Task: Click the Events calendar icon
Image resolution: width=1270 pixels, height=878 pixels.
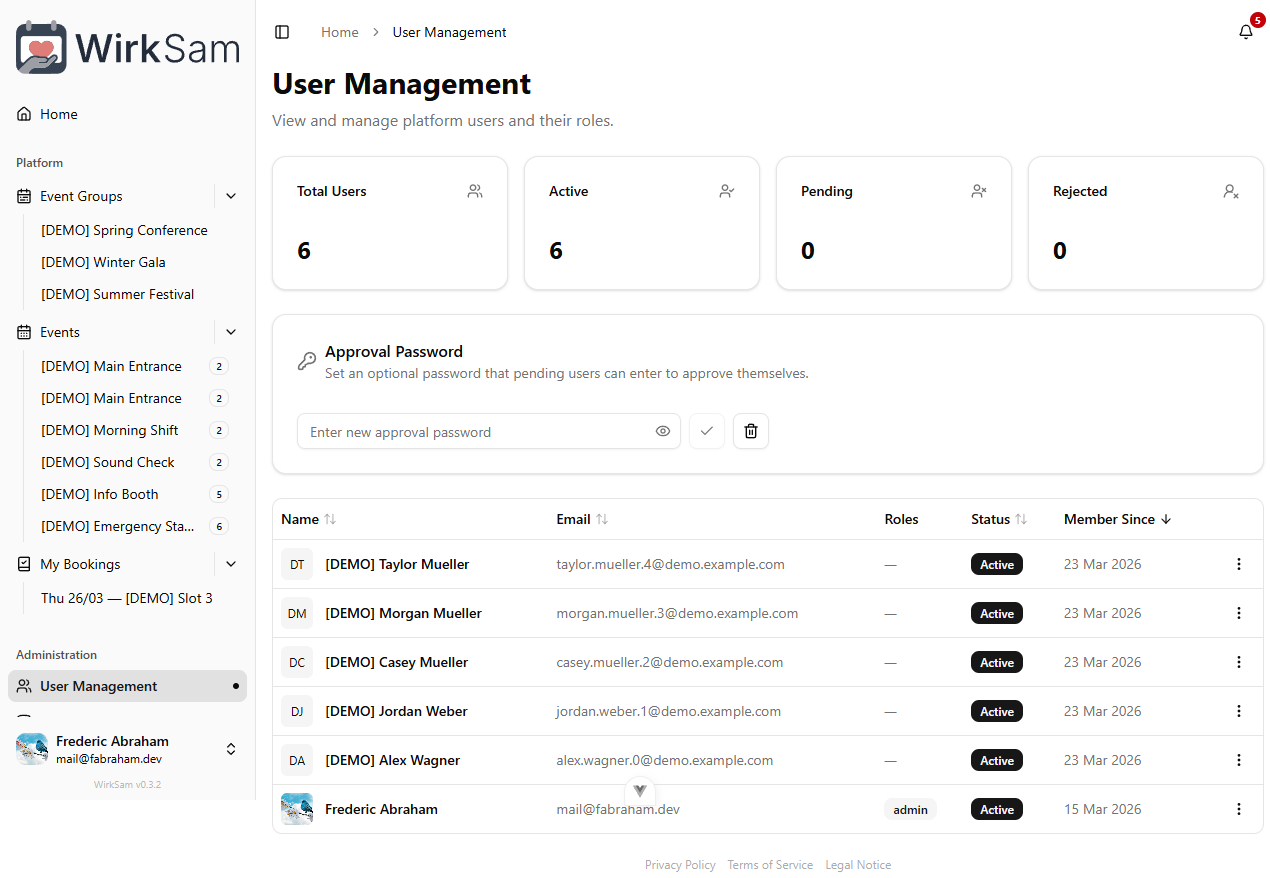Action: click(x=24, y=332)
